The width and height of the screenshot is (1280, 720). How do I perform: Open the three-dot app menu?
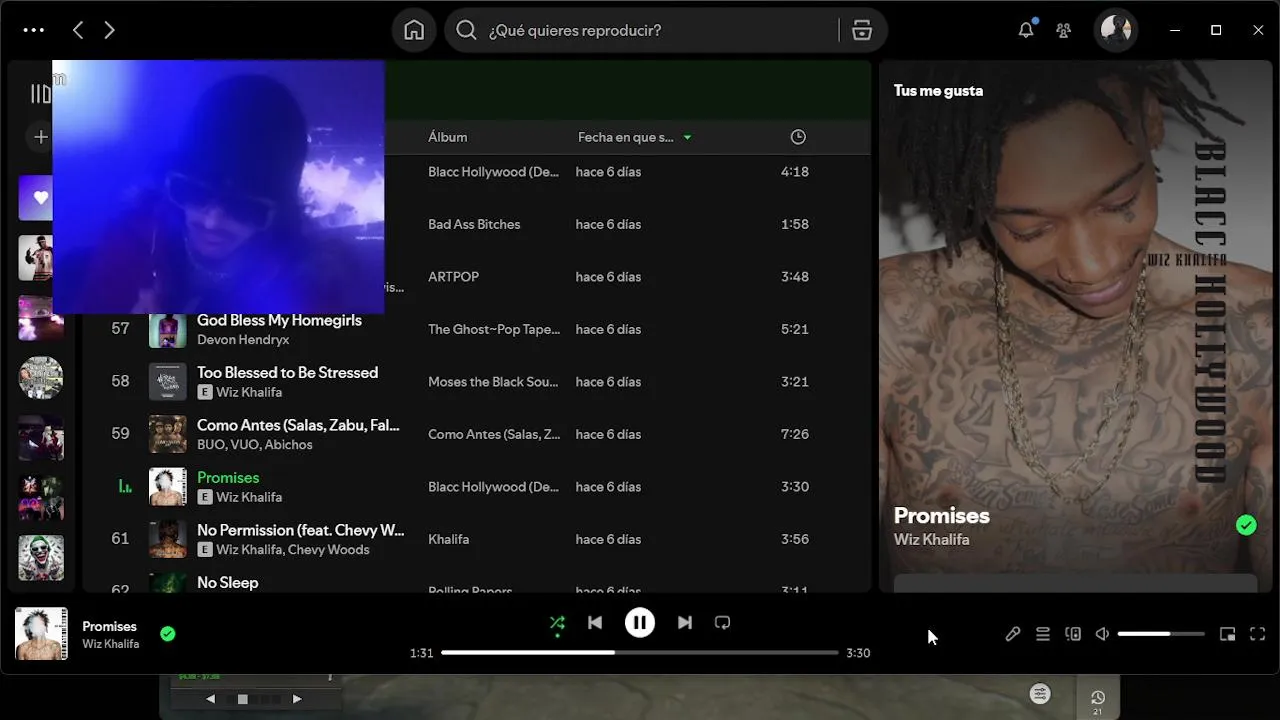34,30
